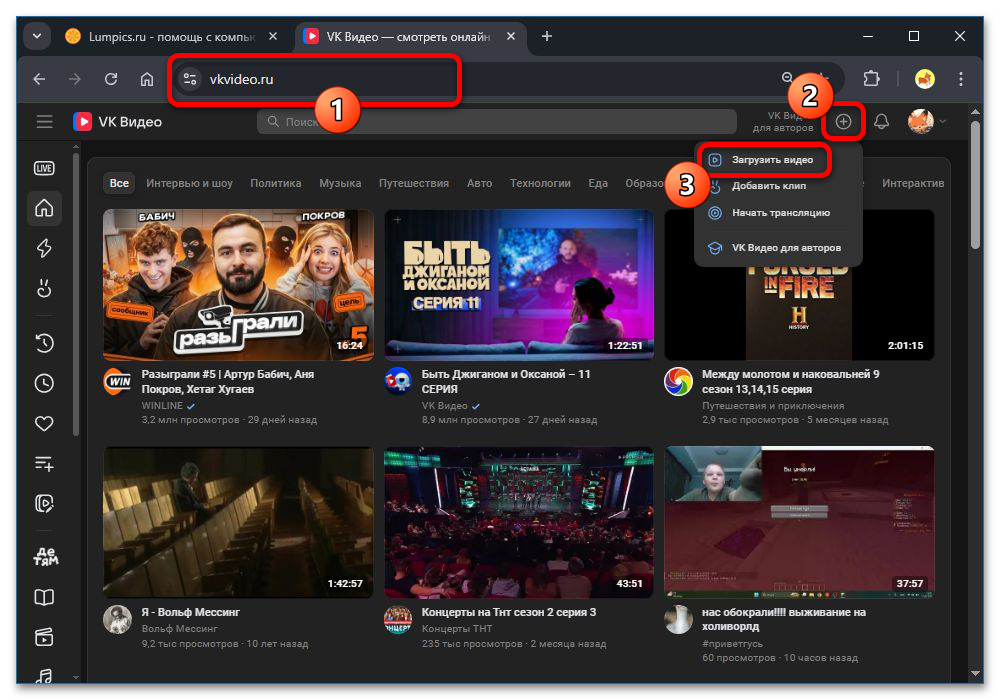Viewport: 1000px width, 700px height.
Task: Open the Вольф Мессинг channel name link
Action: coord(179,629)
